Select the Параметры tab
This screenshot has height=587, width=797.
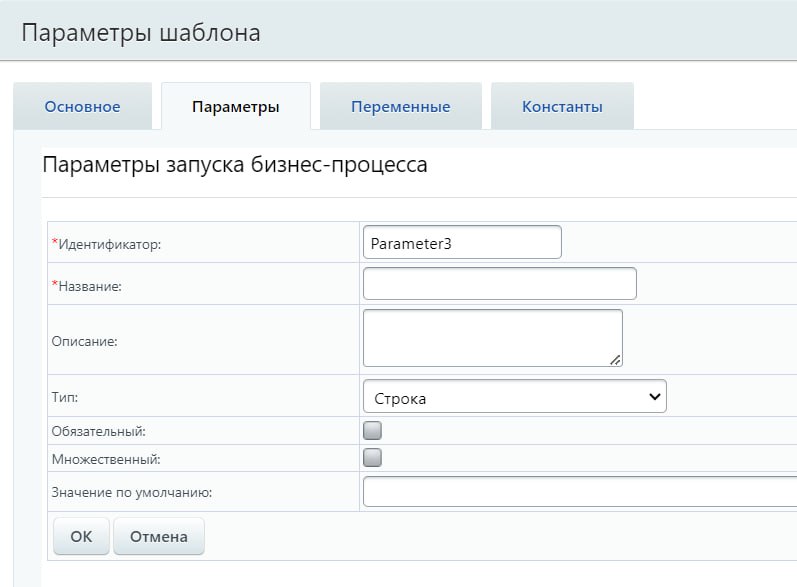235,107
